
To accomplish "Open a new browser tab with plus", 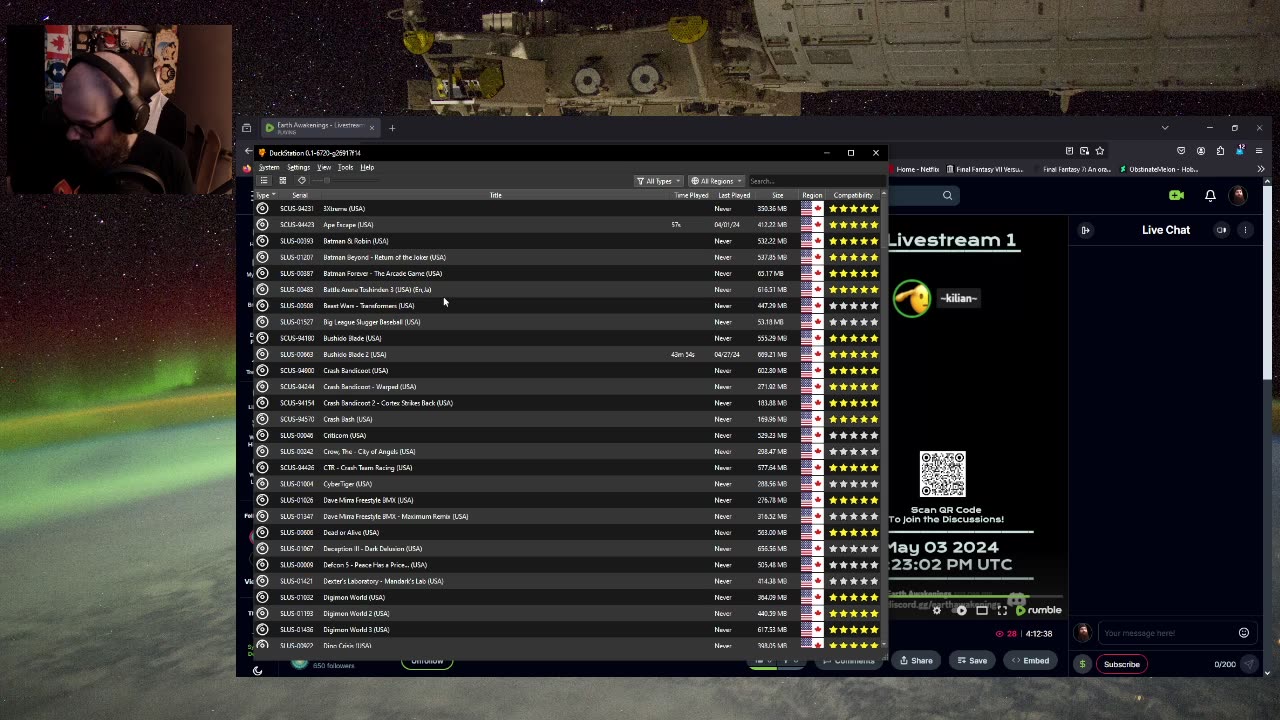I will pyautogui.click(x=392, y=128).
